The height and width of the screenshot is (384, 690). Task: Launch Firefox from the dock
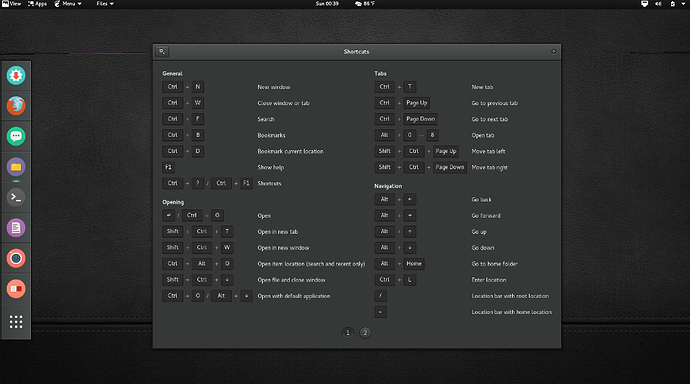click(x=16, y=106)
